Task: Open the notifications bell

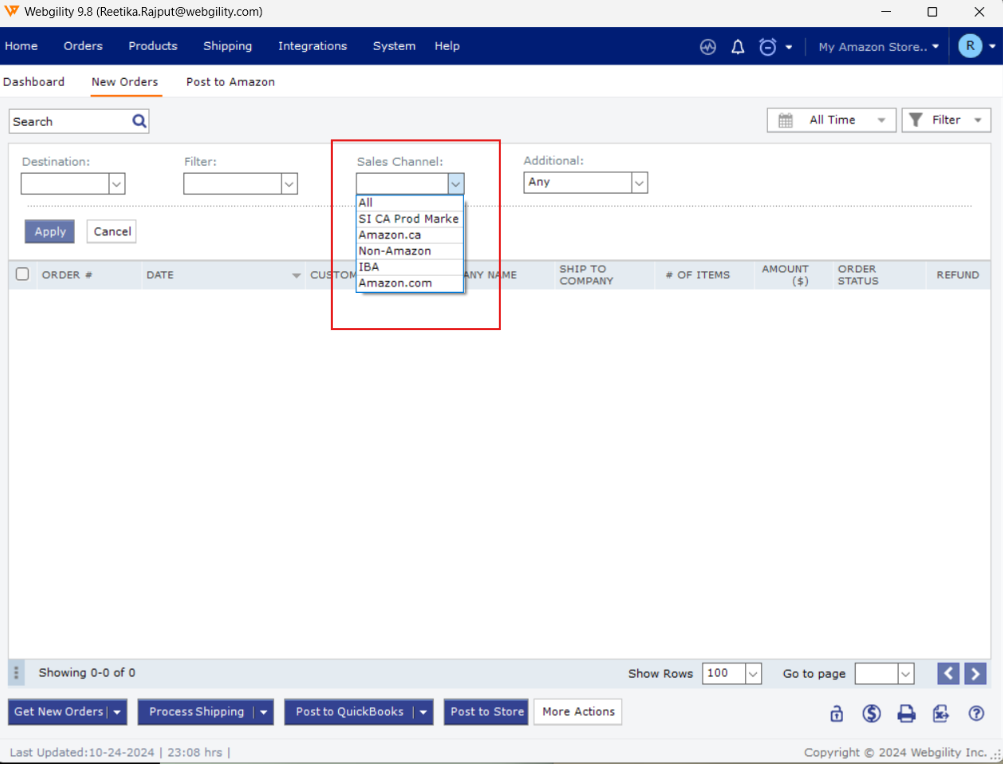Action: click(738, 47)
